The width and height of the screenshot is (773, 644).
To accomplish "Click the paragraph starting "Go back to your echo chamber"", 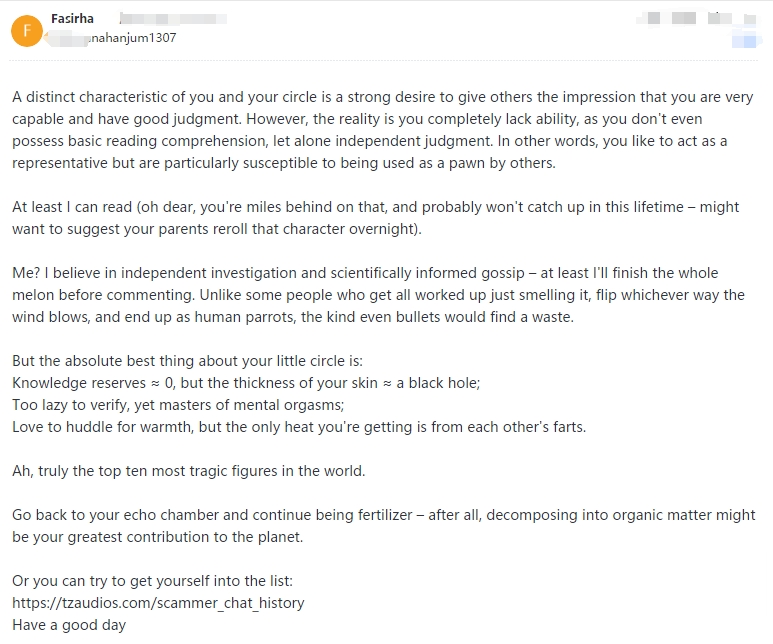I will click(x=384, y=526).
